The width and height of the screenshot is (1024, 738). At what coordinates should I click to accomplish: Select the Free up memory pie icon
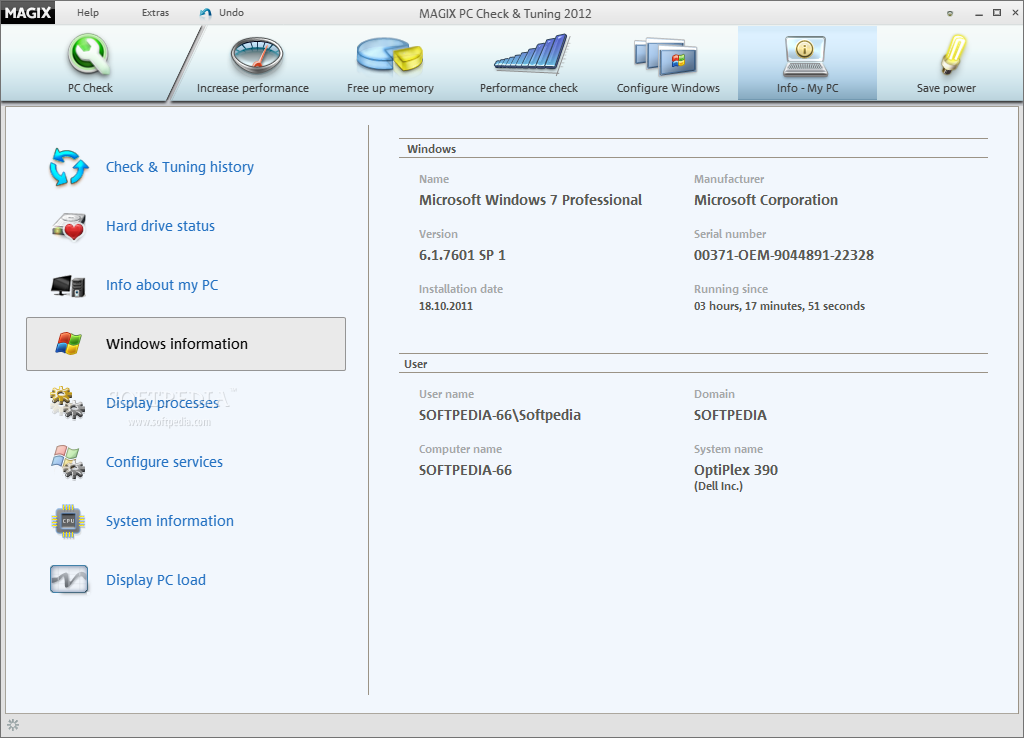pyautogui.click(x=390, y=55)
